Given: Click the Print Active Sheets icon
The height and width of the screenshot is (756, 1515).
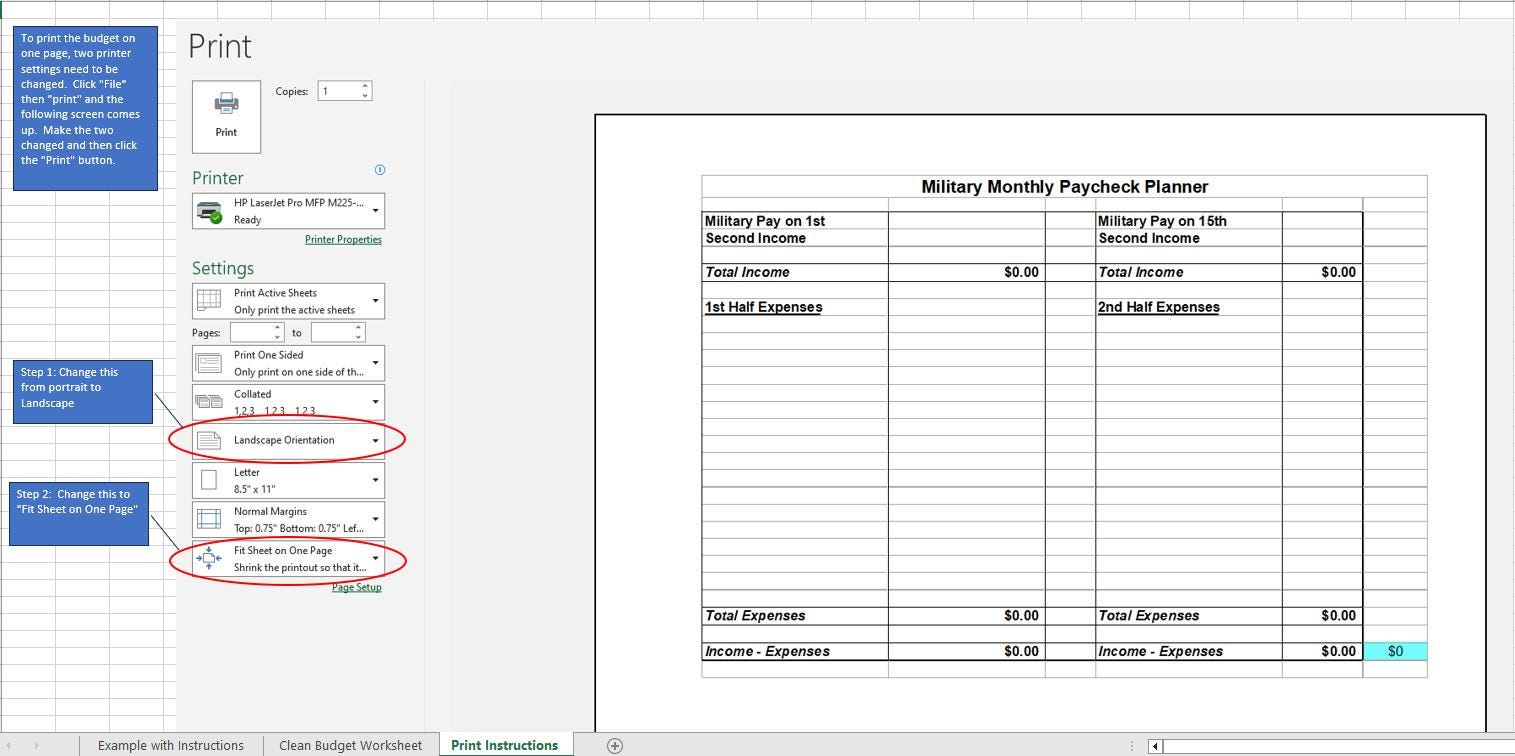Looking at the screenshot, I should (208, 299).
